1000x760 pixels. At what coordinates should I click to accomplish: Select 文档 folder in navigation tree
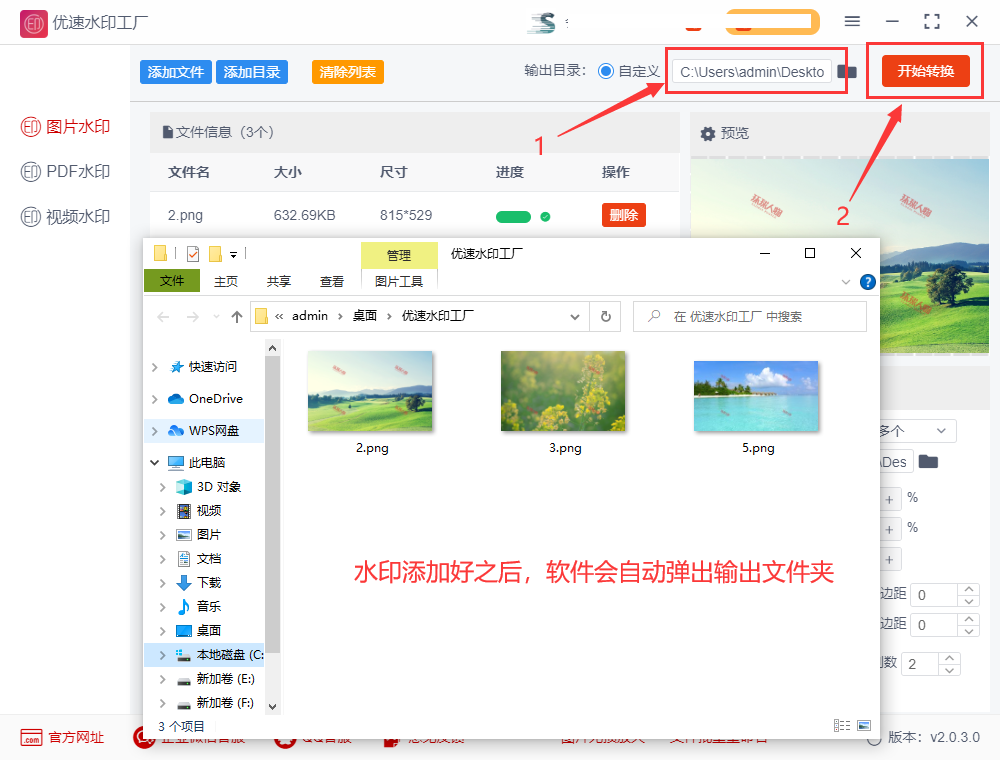tap(209, 559)
